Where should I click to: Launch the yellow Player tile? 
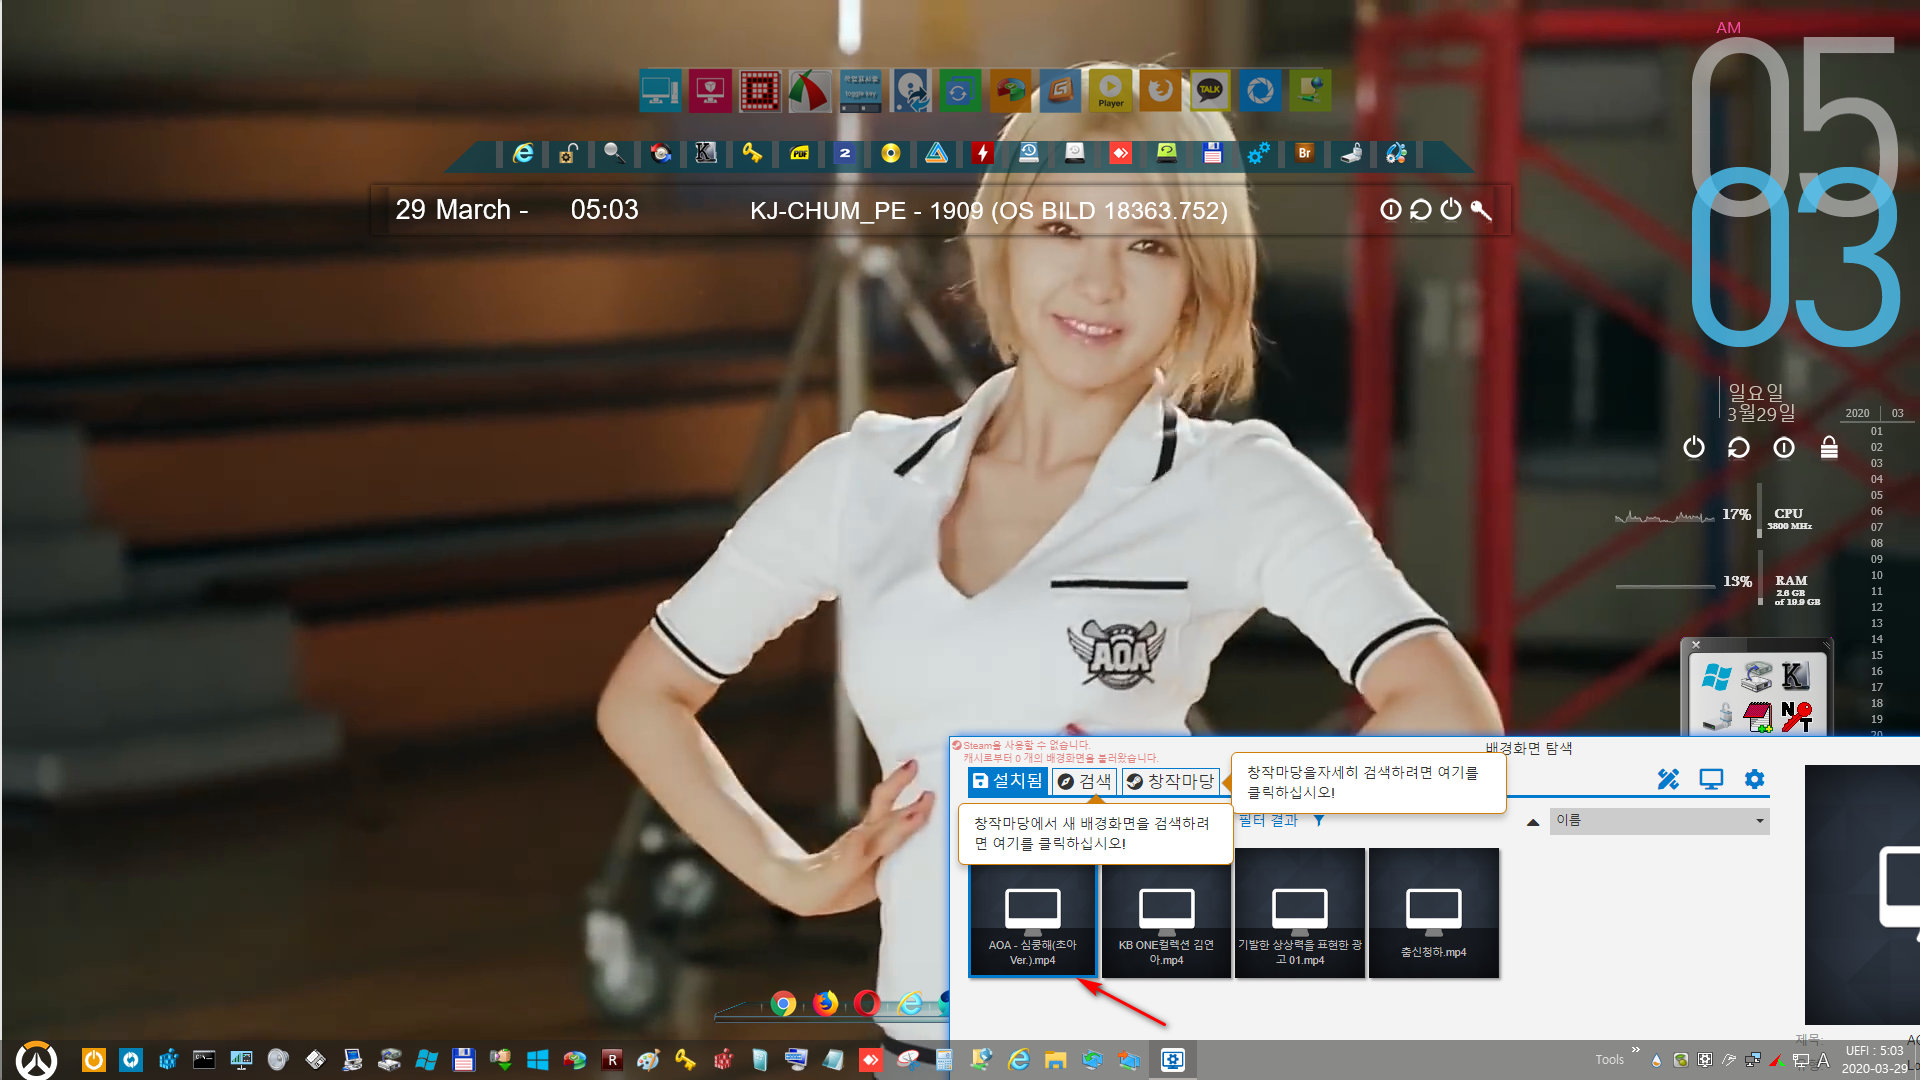point(1110,91)
